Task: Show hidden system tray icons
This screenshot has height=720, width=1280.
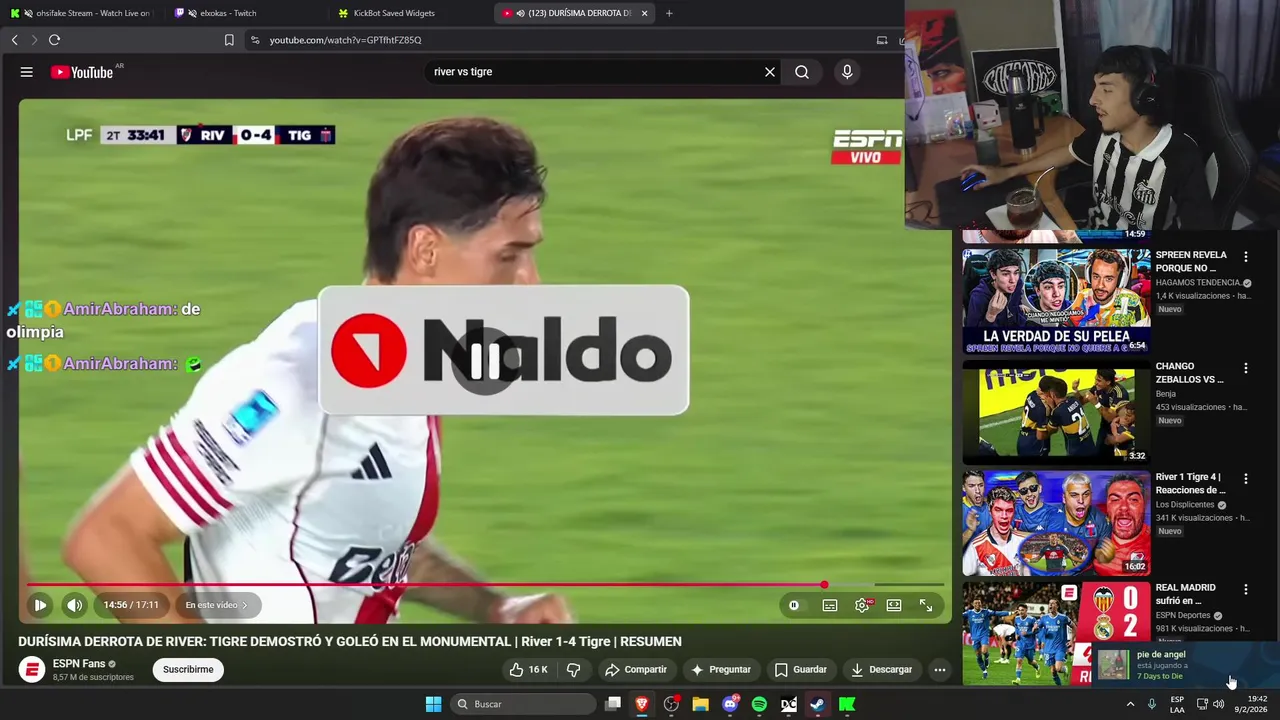Action: pyautogui.click(x=1131, y=704)
